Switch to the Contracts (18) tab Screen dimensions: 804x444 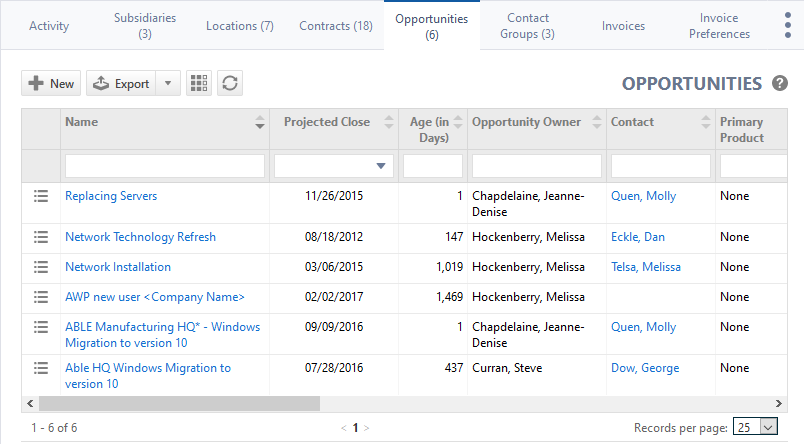click(336, 26)
